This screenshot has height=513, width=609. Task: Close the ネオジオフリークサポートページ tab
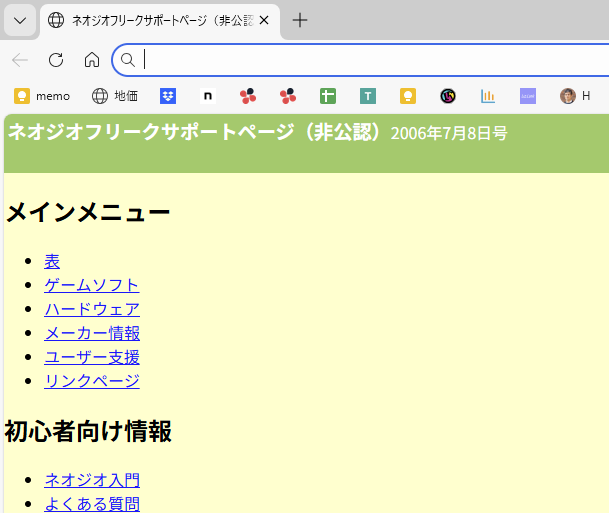[x=264, y=20]
